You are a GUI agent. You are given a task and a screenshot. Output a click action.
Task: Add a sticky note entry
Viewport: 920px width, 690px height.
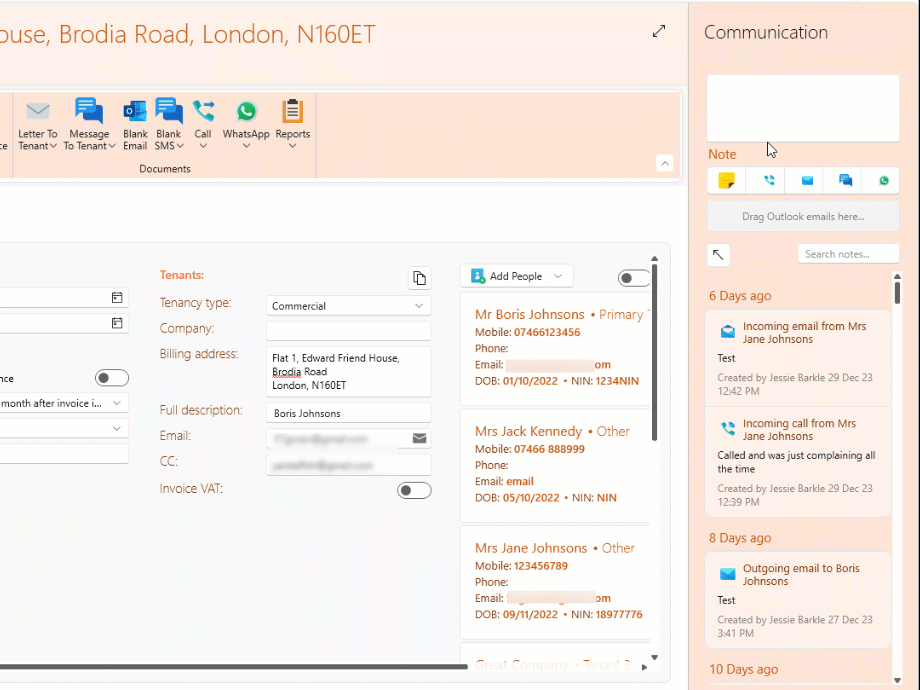pos(727,181)
